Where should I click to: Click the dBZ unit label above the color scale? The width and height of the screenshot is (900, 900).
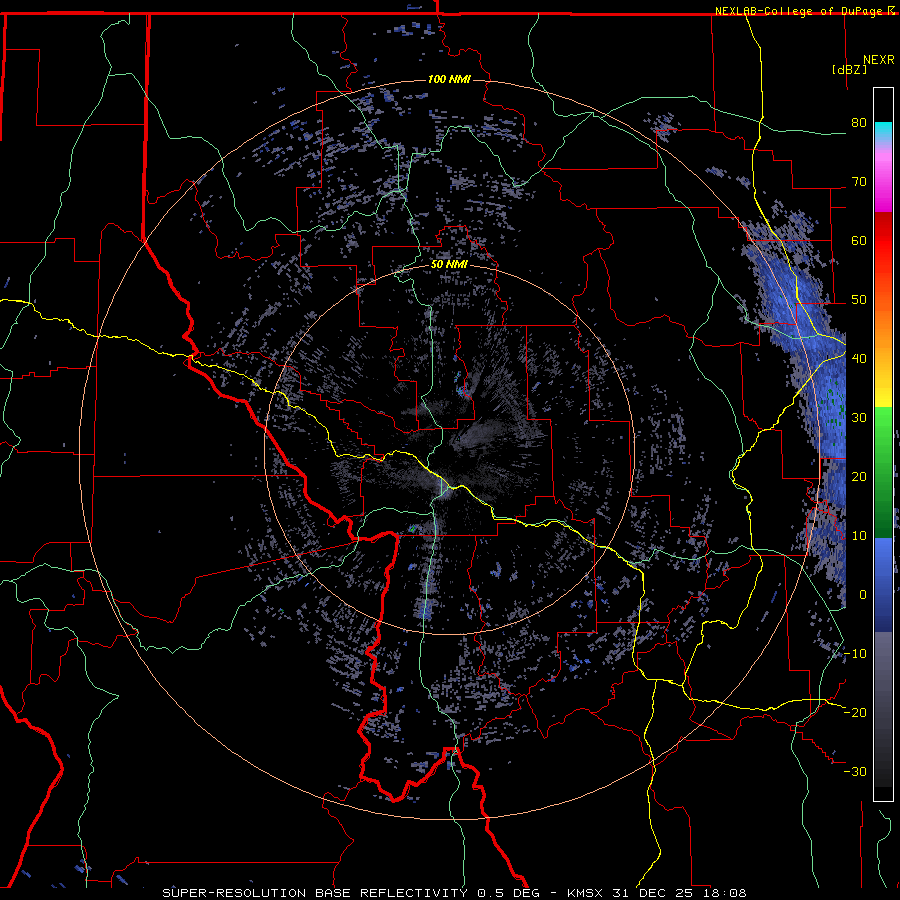(849, 69)
